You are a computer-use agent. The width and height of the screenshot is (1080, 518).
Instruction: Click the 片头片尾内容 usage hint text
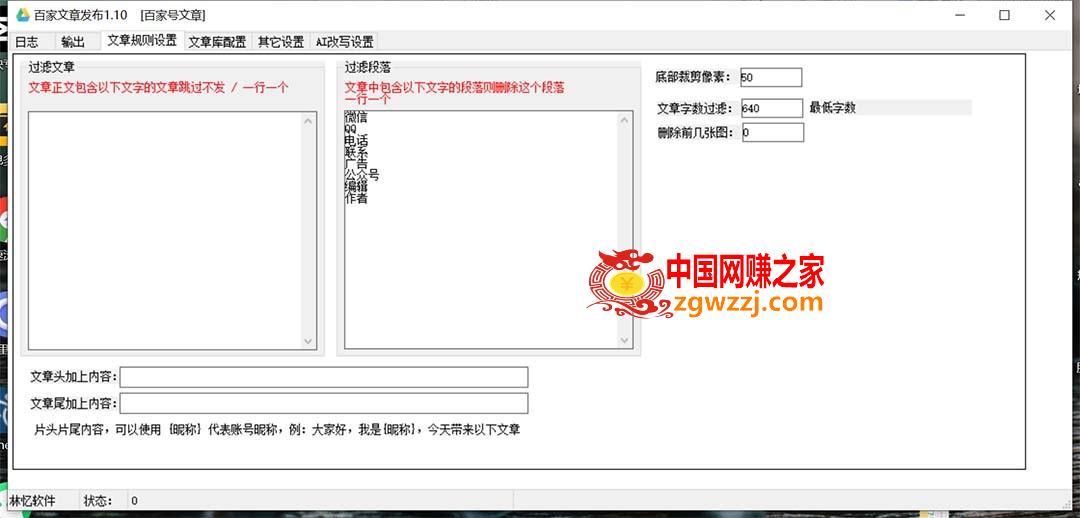click(277, 430)
